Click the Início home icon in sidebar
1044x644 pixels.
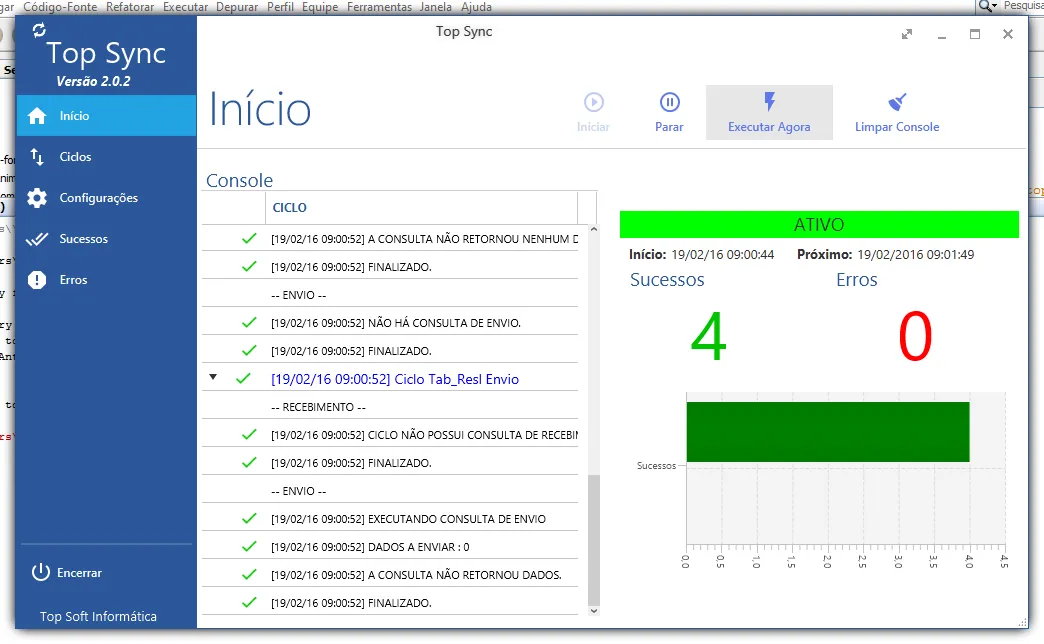click(37, 116)
